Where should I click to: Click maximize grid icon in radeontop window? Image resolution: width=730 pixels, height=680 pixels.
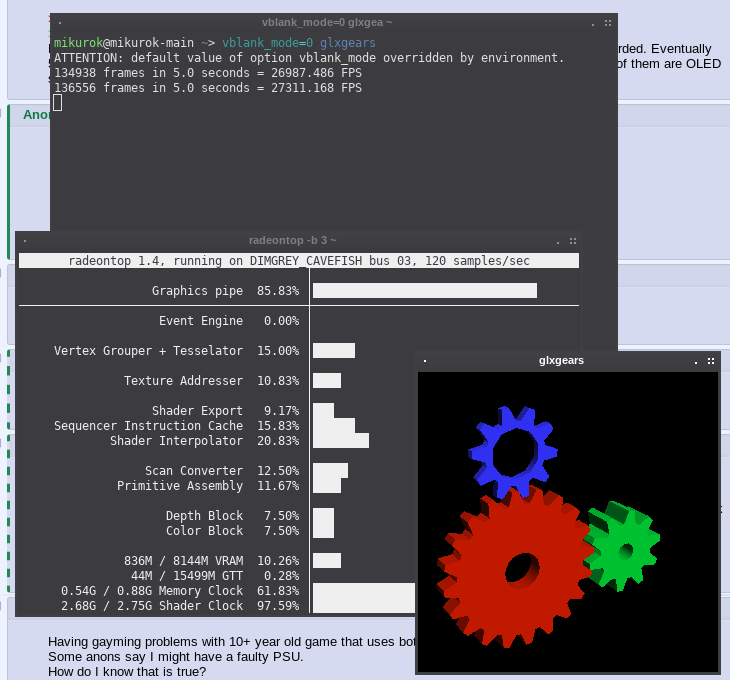point(573,241)
